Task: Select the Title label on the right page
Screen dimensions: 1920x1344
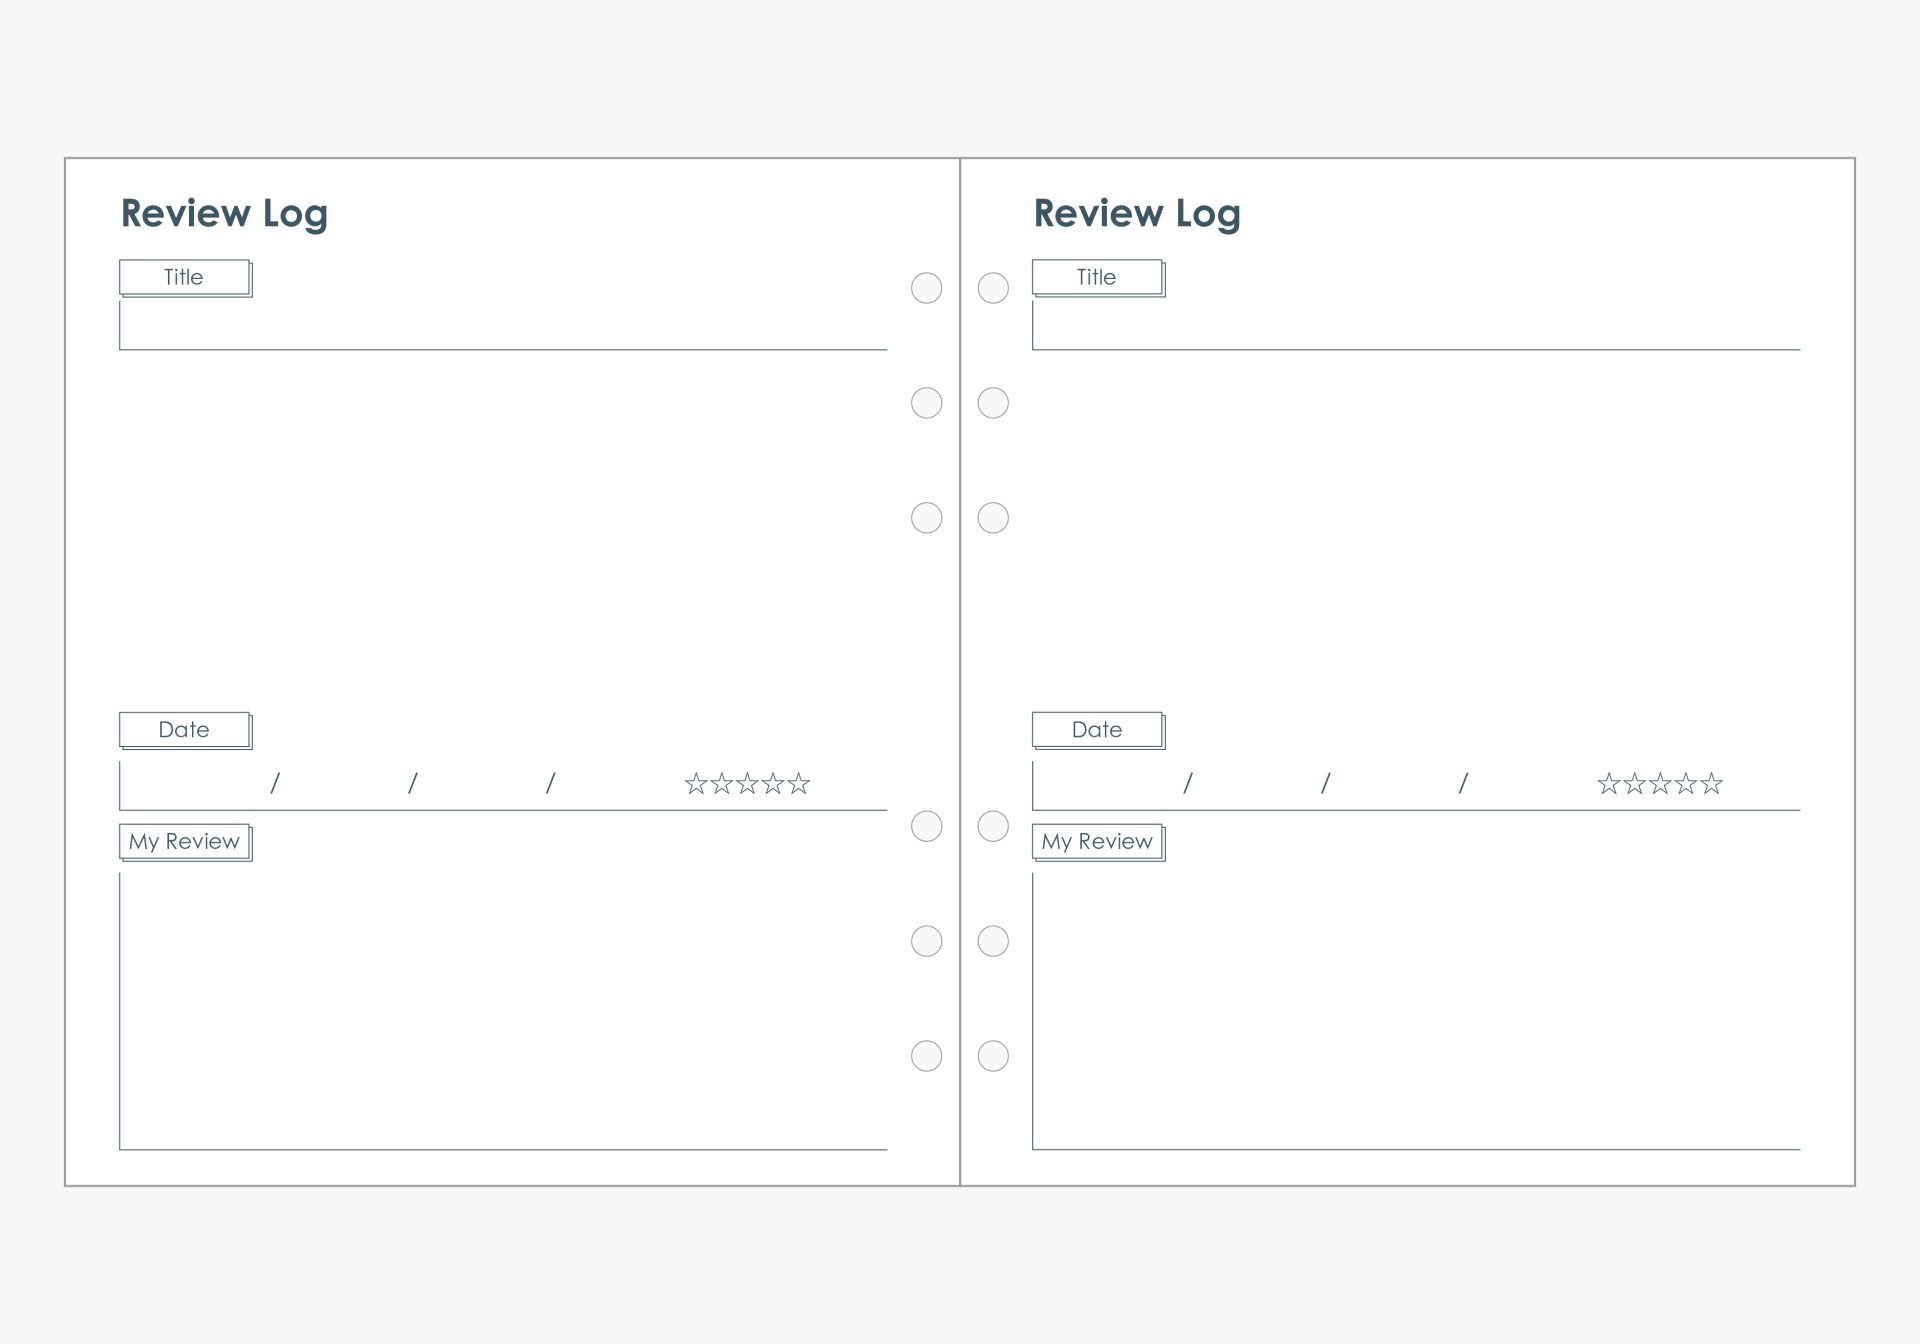Action: pos(1097,277)
